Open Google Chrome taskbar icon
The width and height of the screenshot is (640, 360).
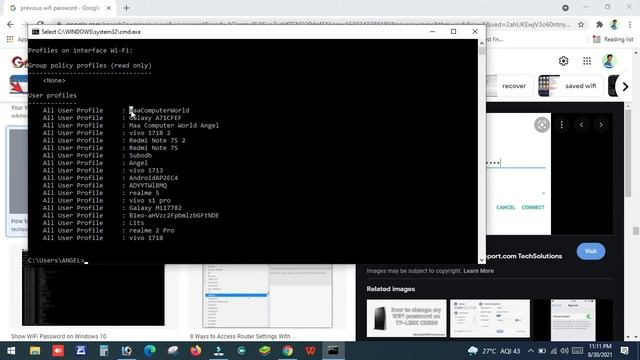point(288,351)
